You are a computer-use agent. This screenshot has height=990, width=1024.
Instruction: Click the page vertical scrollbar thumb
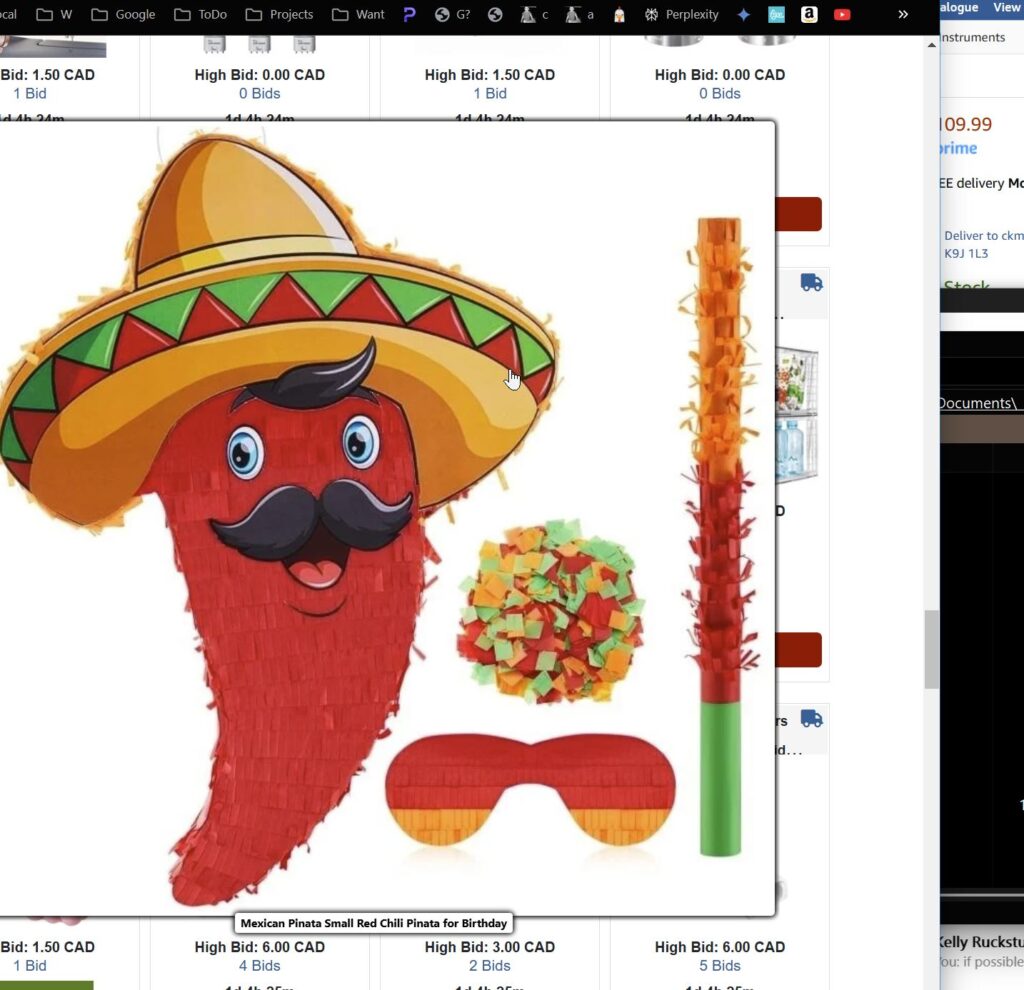click(931, 650)
